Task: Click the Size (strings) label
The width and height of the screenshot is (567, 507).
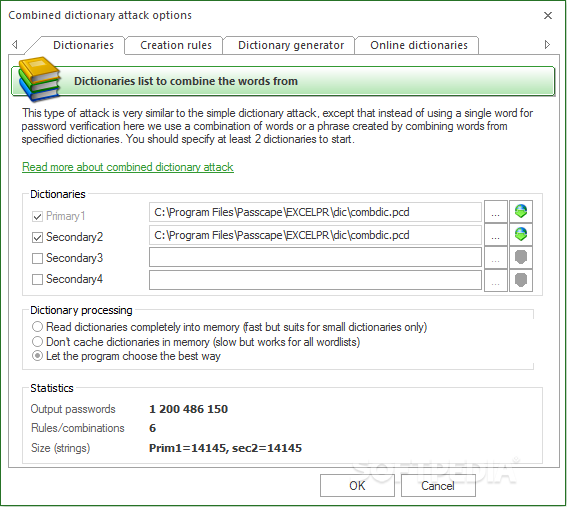Action: pos(60,448)
